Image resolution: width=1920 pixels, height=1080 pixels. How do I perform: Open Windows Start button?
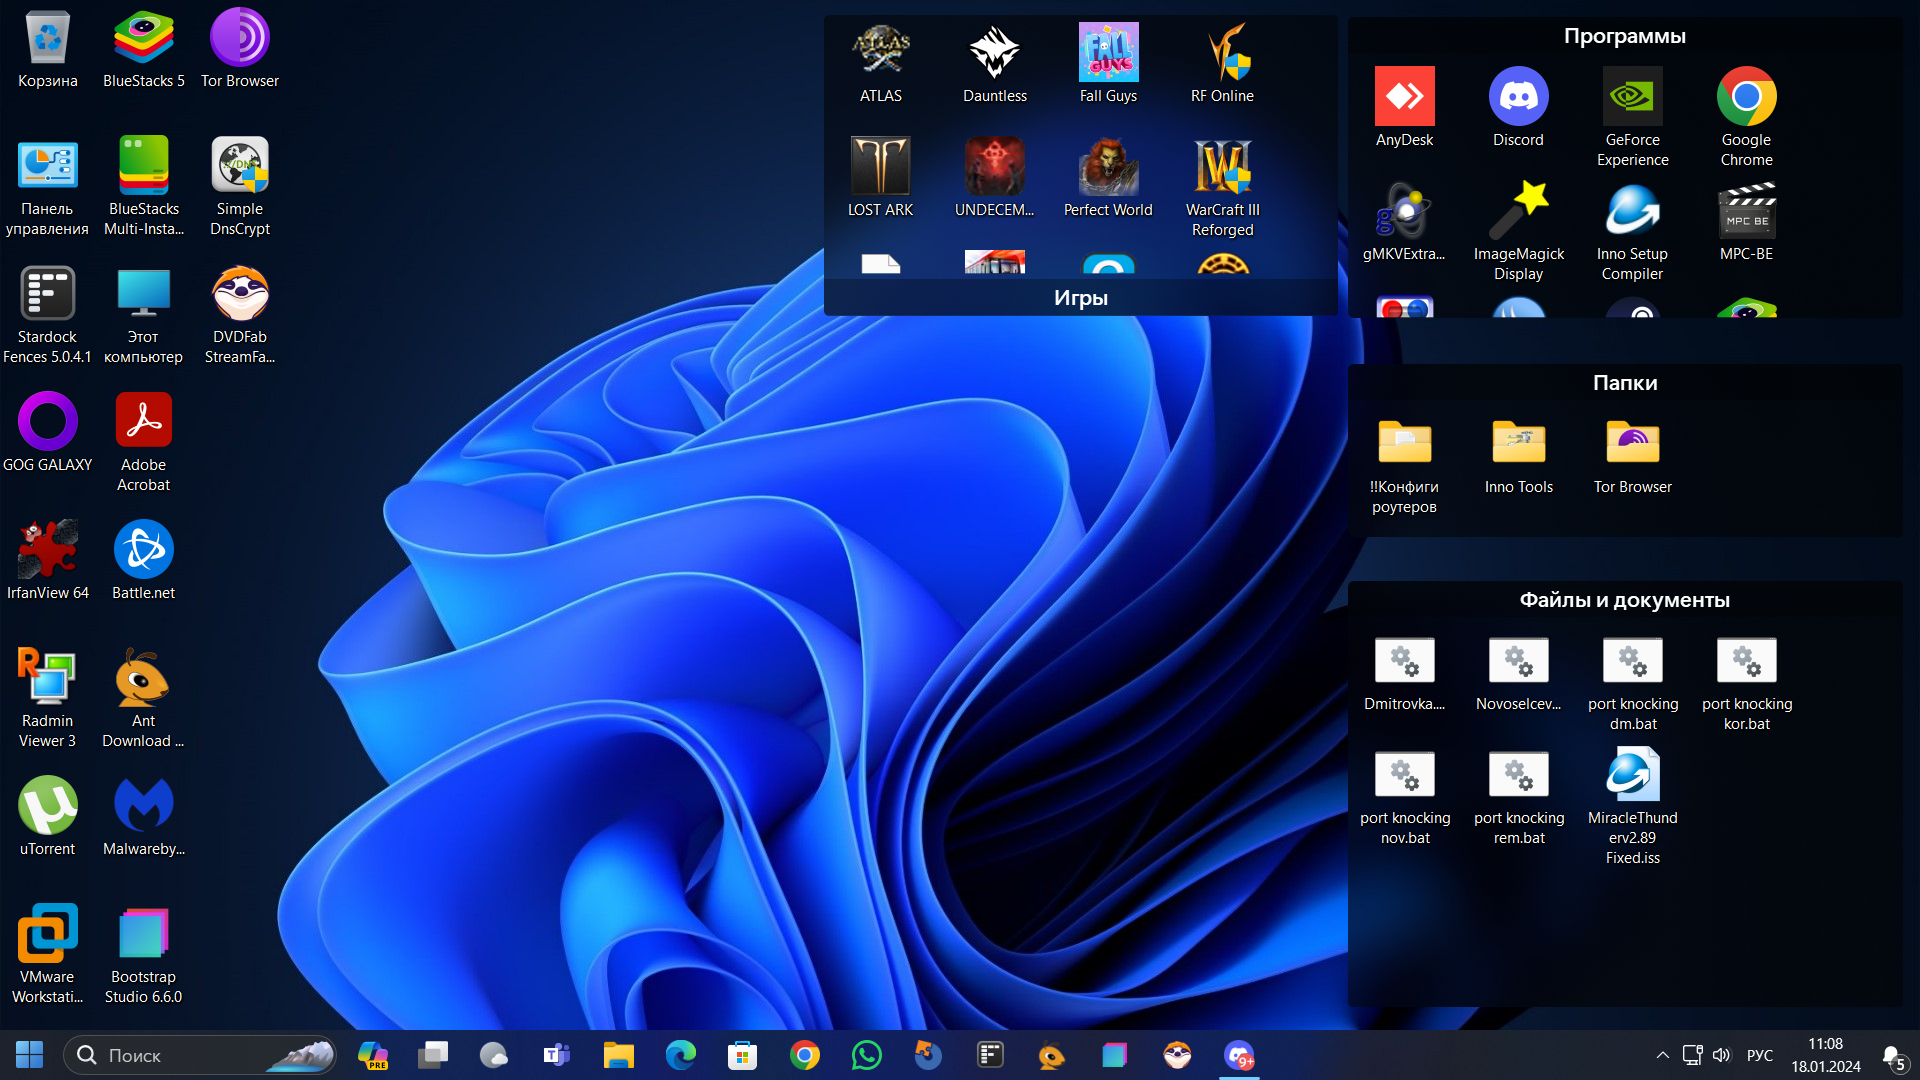(x=29, y=1055)
